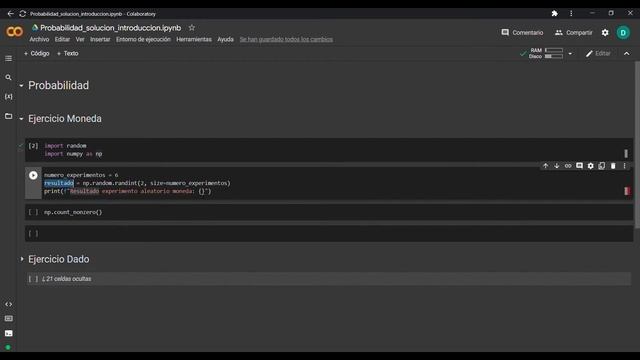640x360 pixels.
Task: Click the notebook title Probabilidad_solucion_introduccion.ipynb
Action: coord(110,28)
